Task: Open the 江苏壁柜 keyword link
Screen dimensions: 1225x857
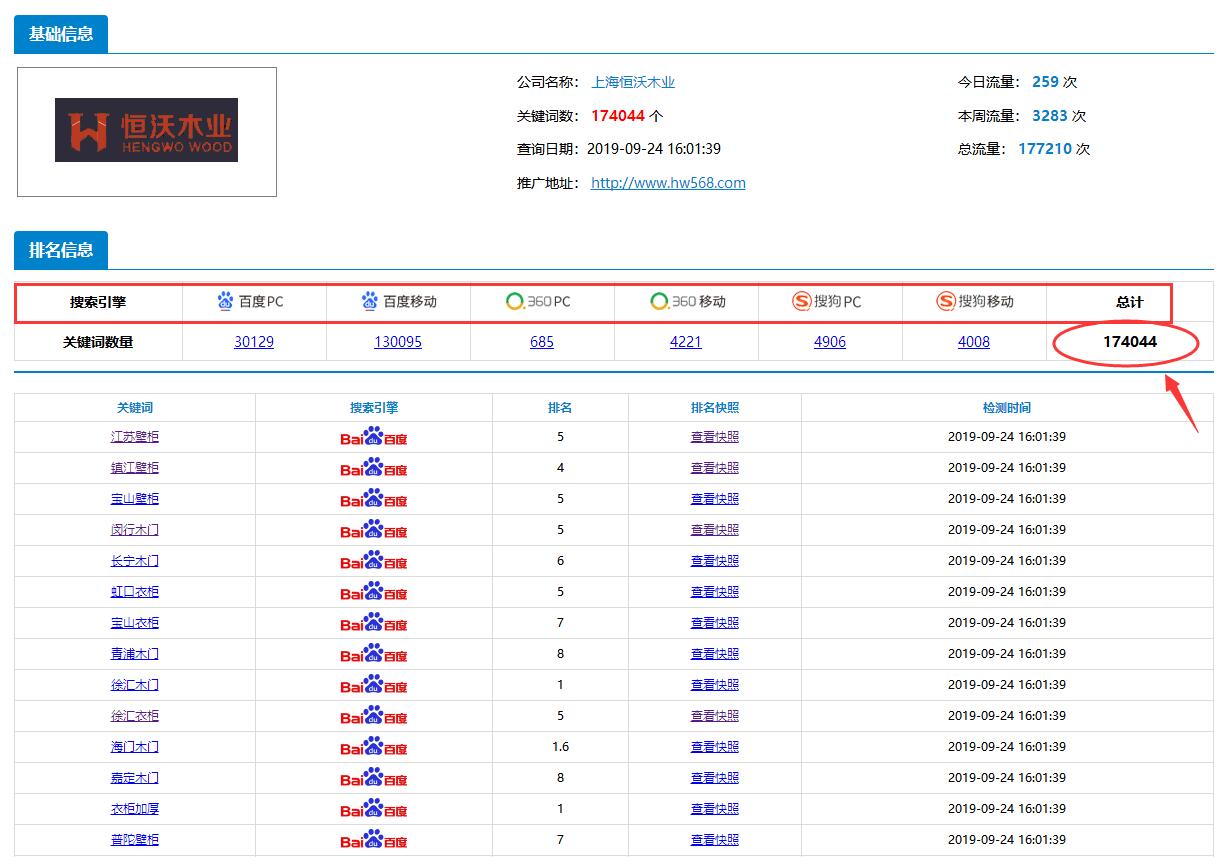Action: coord(135,437)
